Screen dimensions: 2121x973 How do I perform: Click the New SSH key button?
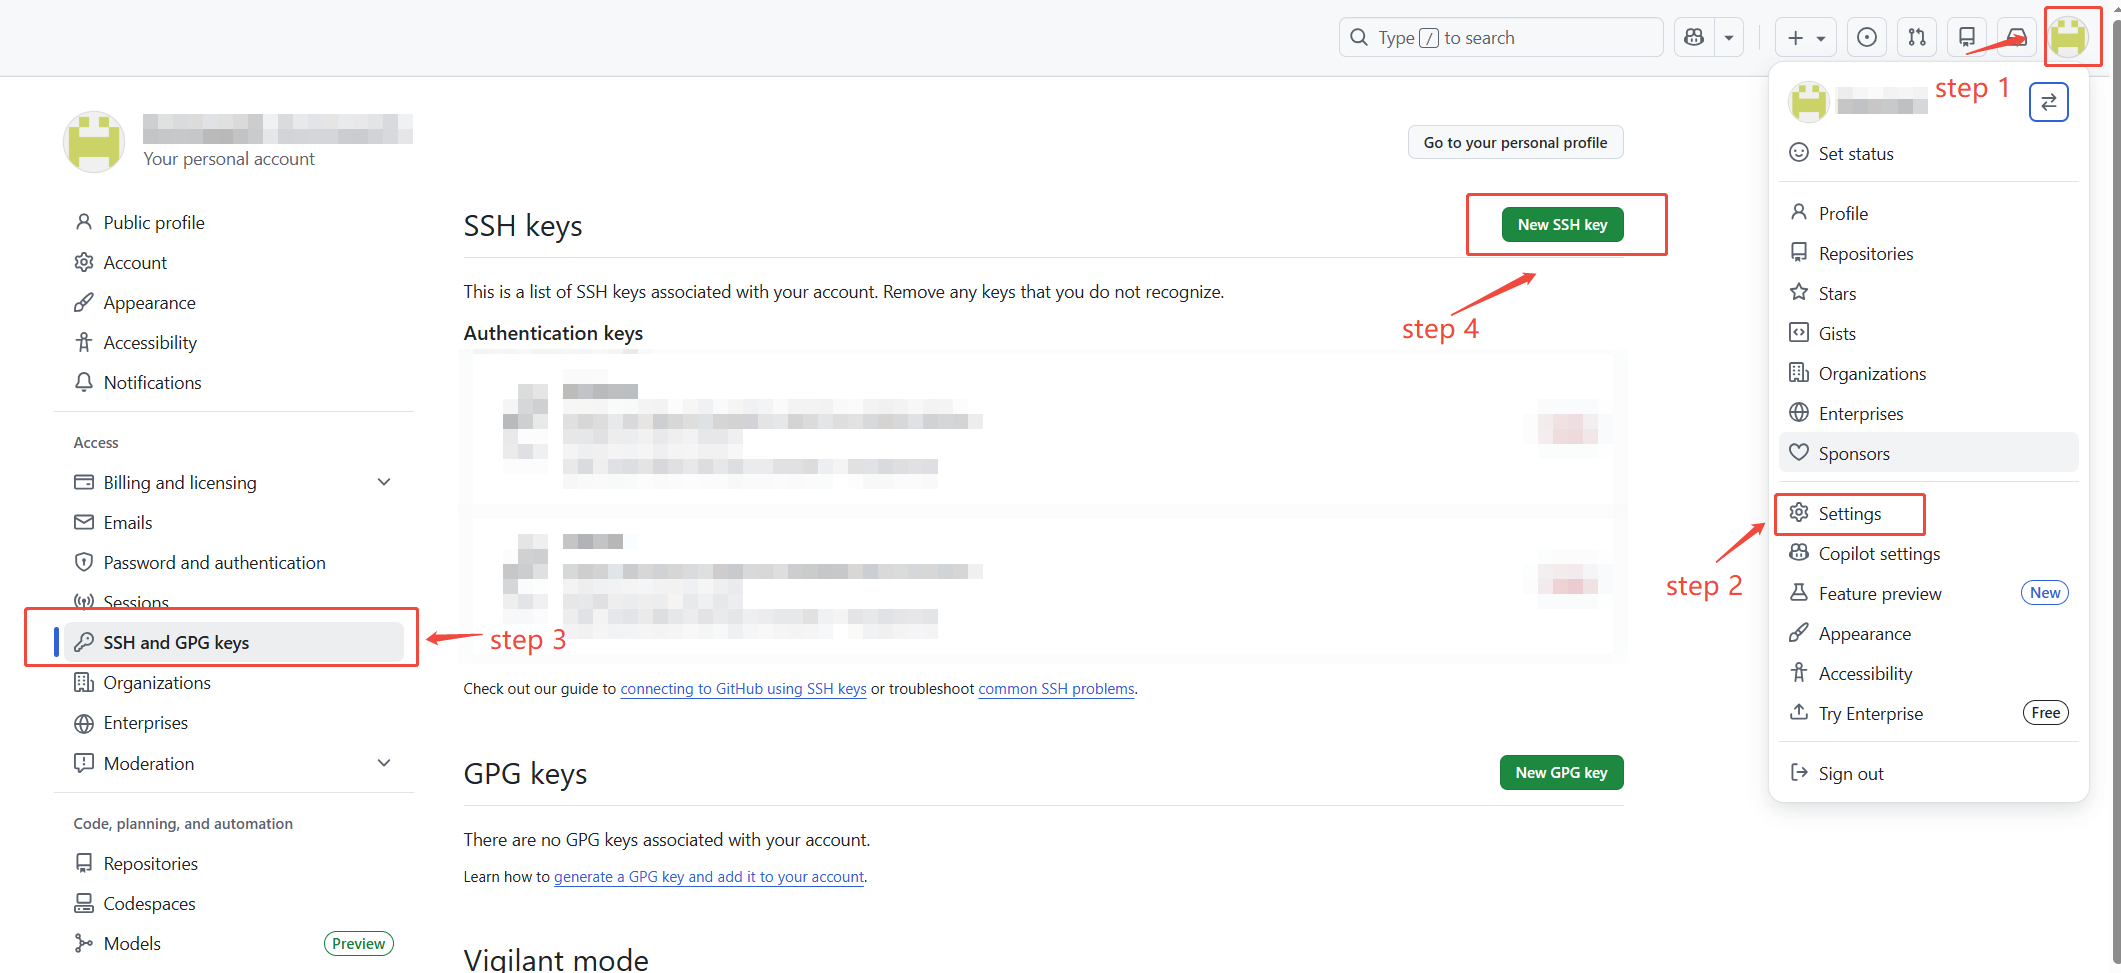point(1562,225)
